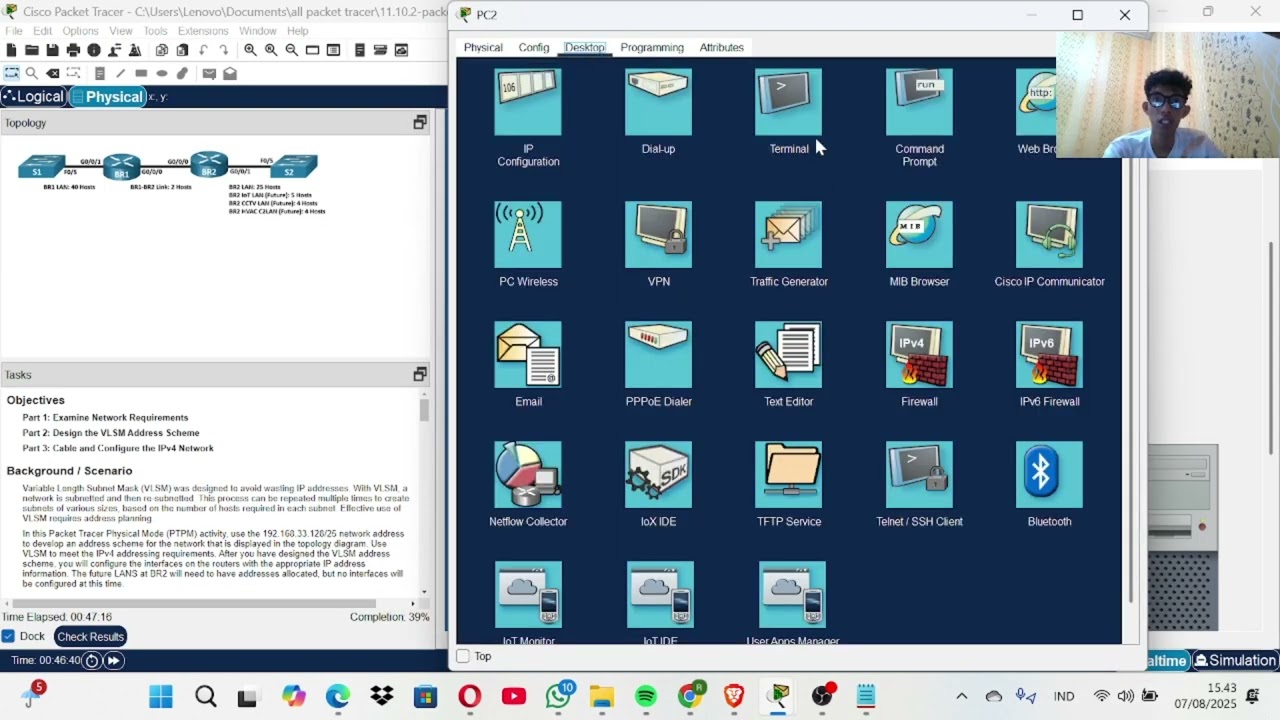Open the Telnet / SSH Client
The width and height of the screenshot is (1280, 720).
pyautogui.click(x=919, y=475)
